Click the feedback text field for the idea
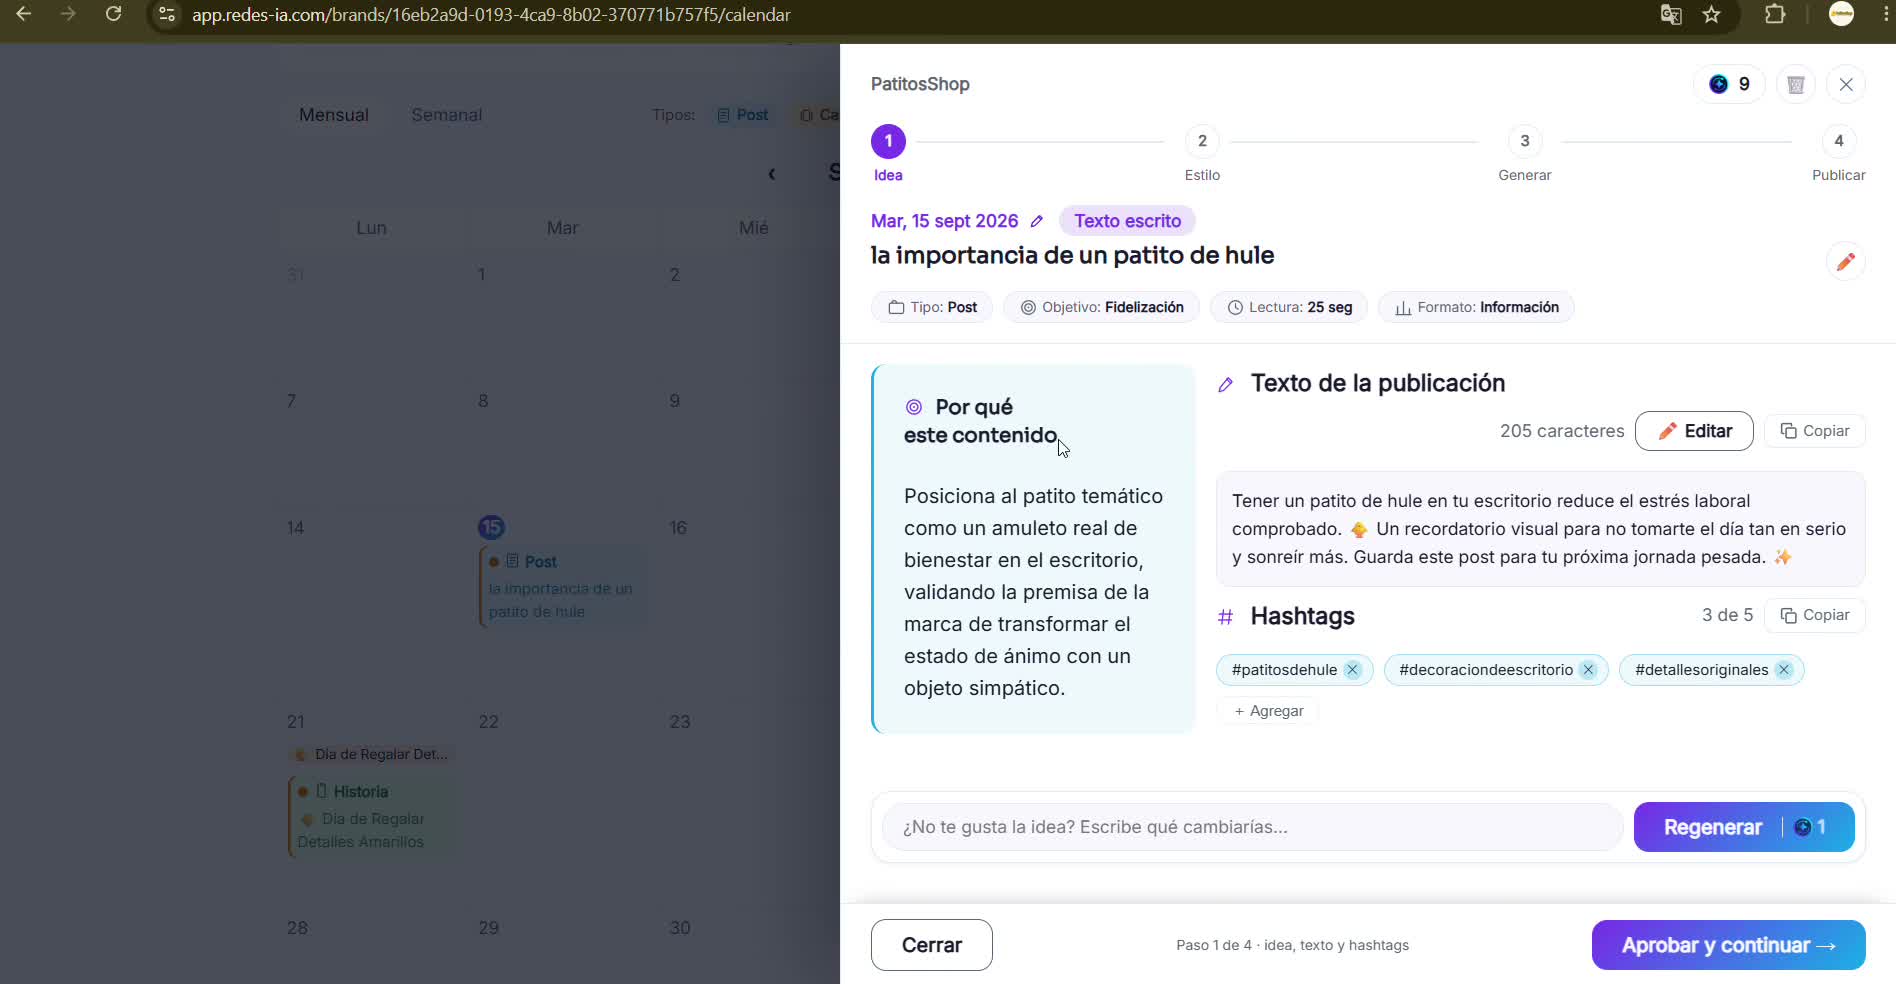1896x984 pixels. tap(1252, 827)
